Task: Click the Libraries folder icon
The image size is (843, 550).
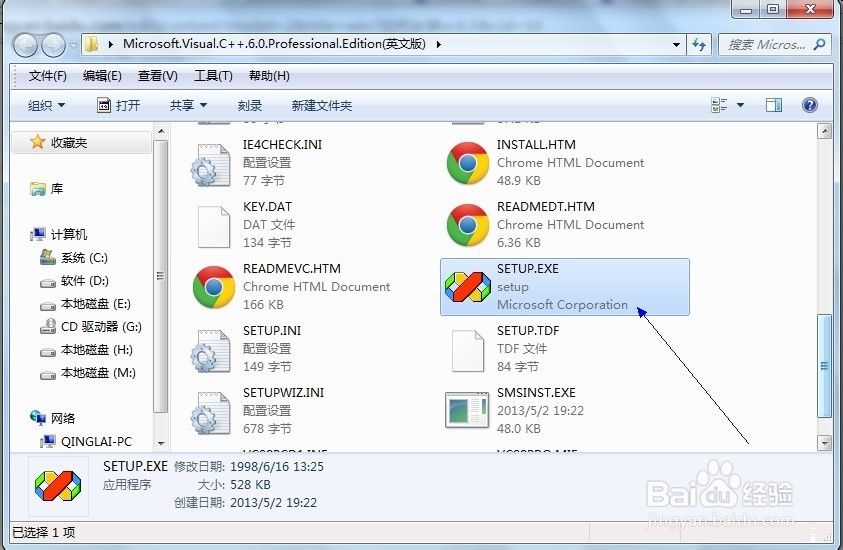Action: coord(38,189)
